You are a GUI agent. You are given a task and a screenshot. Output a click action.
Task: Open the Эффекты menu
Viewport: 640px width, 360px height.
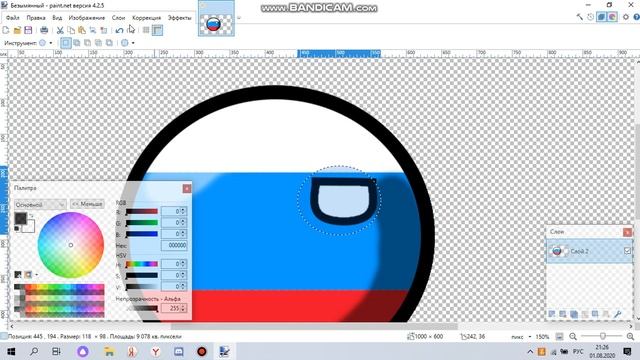[x=179, y=18]
